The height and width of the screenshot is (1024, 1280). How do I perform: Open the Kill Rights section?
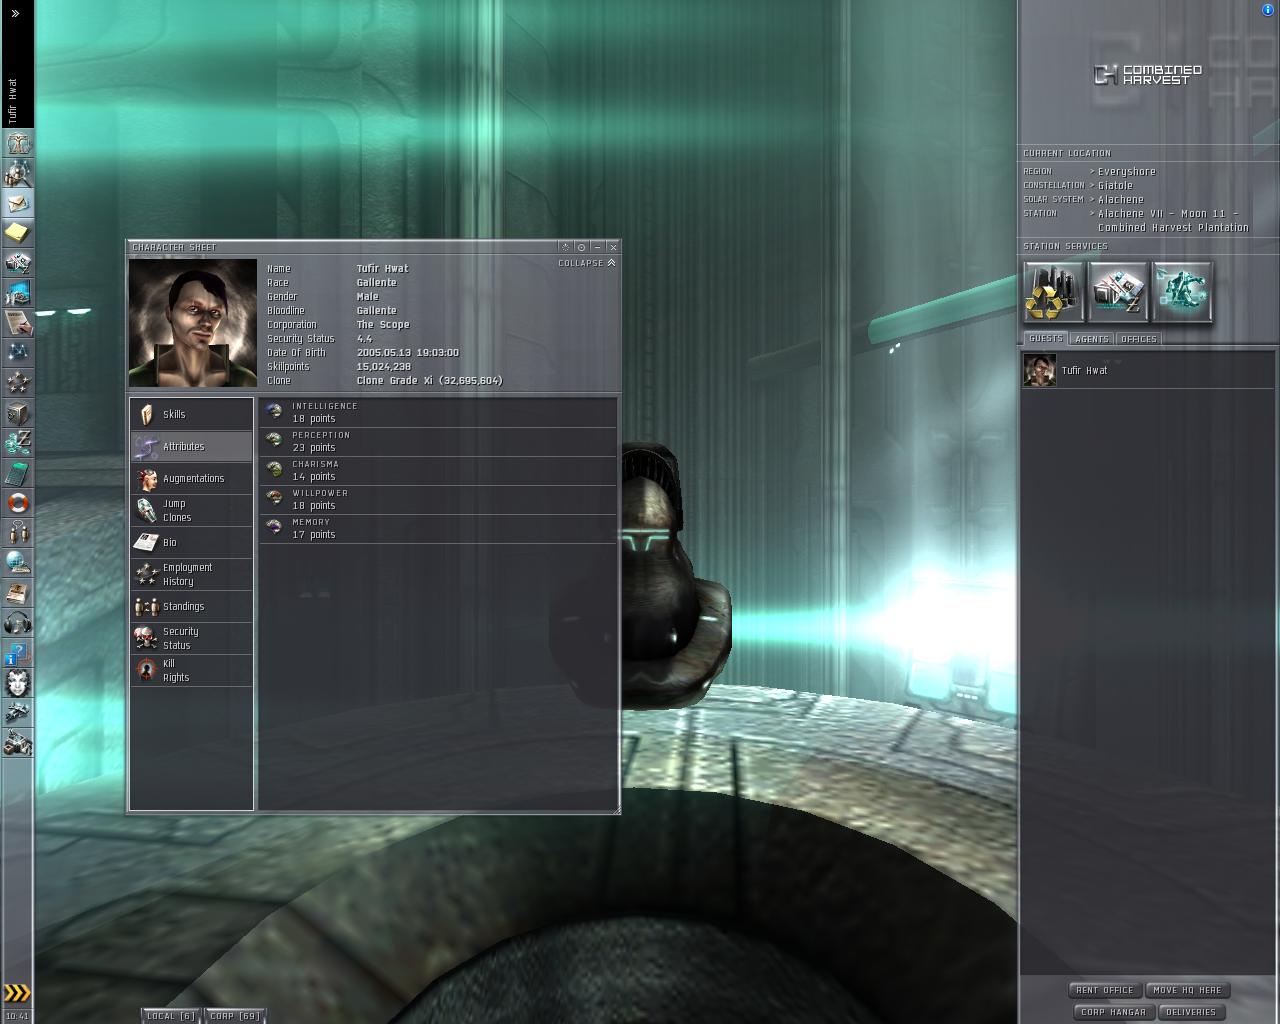(191, 670)
